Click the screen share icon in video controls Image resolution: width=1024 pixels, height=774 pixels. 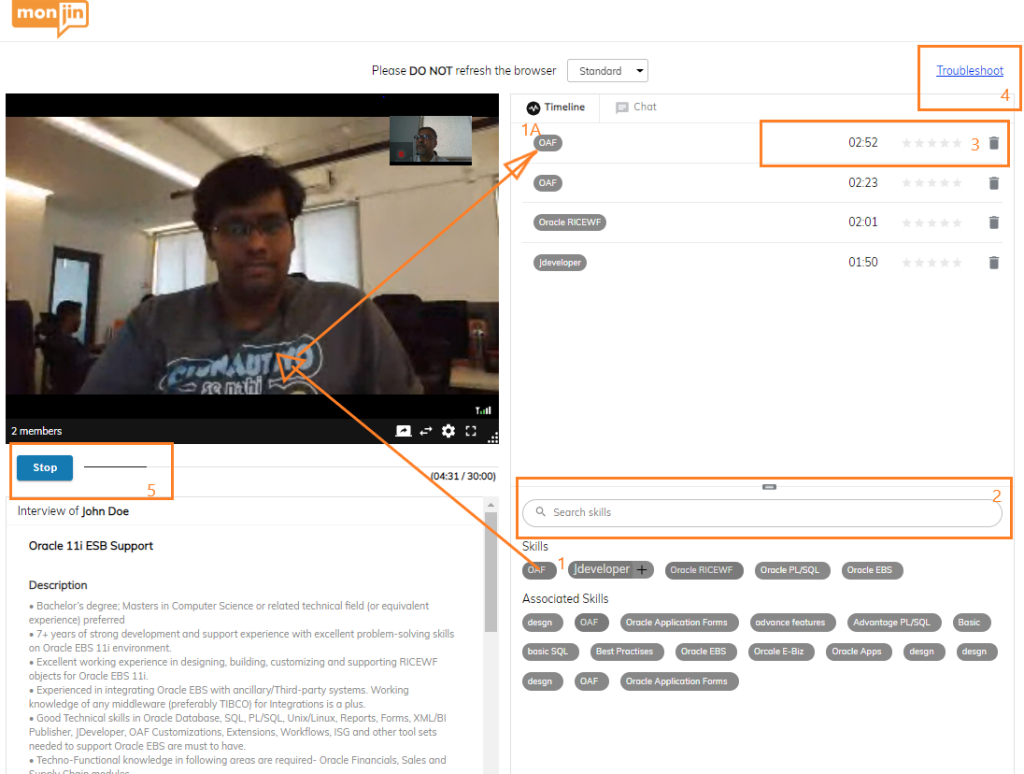point(403,431)
